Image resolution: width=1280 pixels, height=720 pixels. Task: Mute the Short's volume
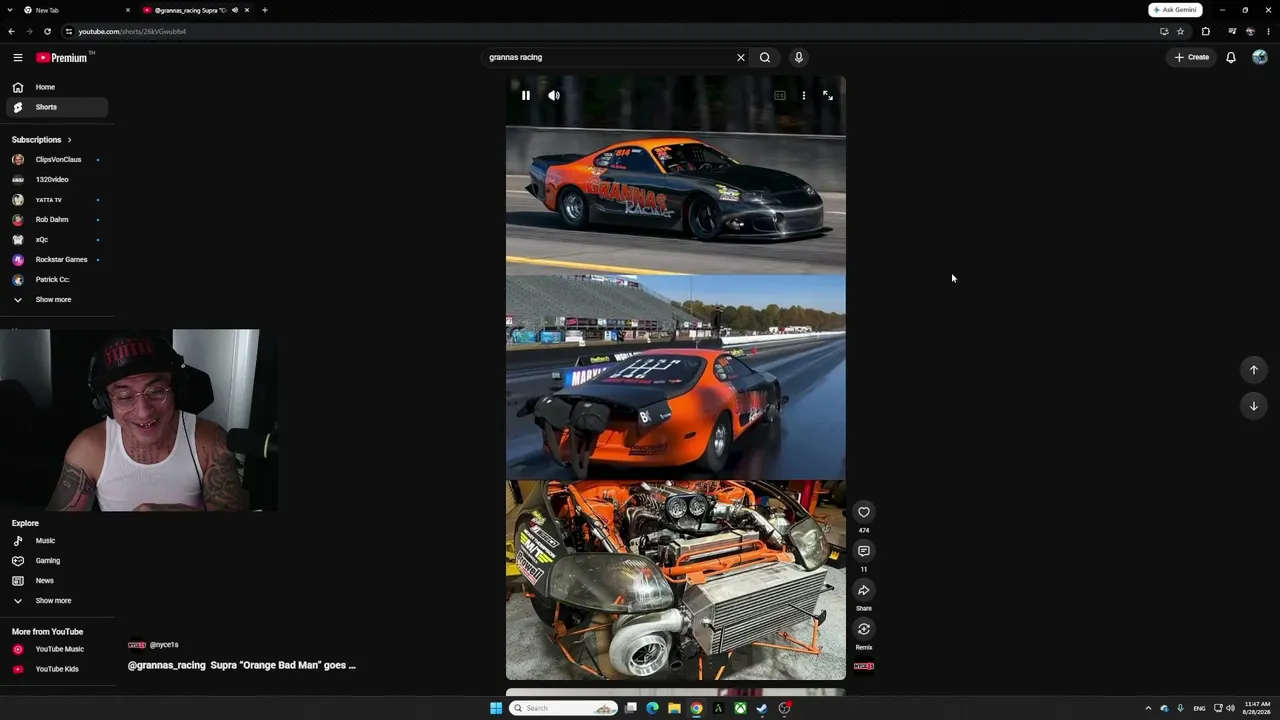pyautogui.click(x=554, y=96)
